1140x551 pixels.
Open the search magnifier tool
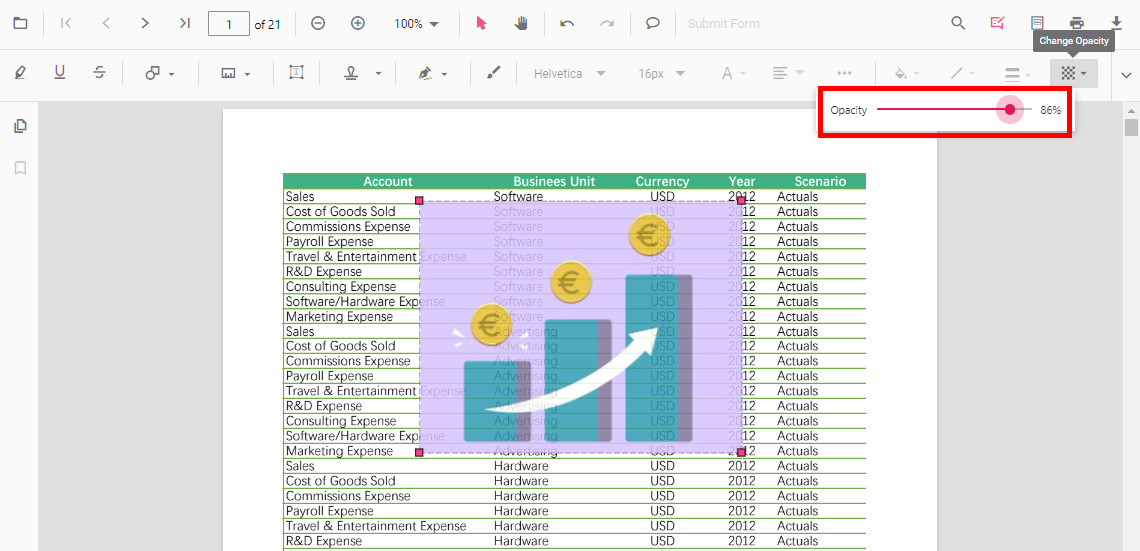(x=958, y=23)
